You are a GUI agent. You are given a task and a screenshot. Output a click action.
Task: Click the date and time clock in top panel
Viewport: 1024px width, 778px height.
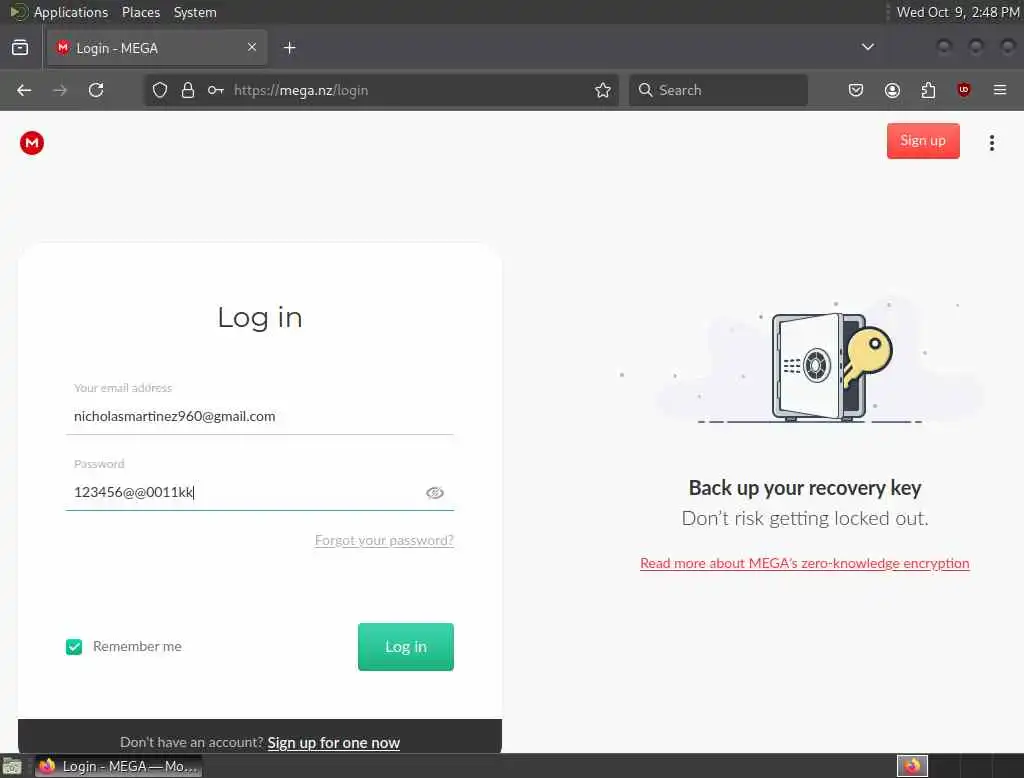pyautogui.click(x=957, y=12)
